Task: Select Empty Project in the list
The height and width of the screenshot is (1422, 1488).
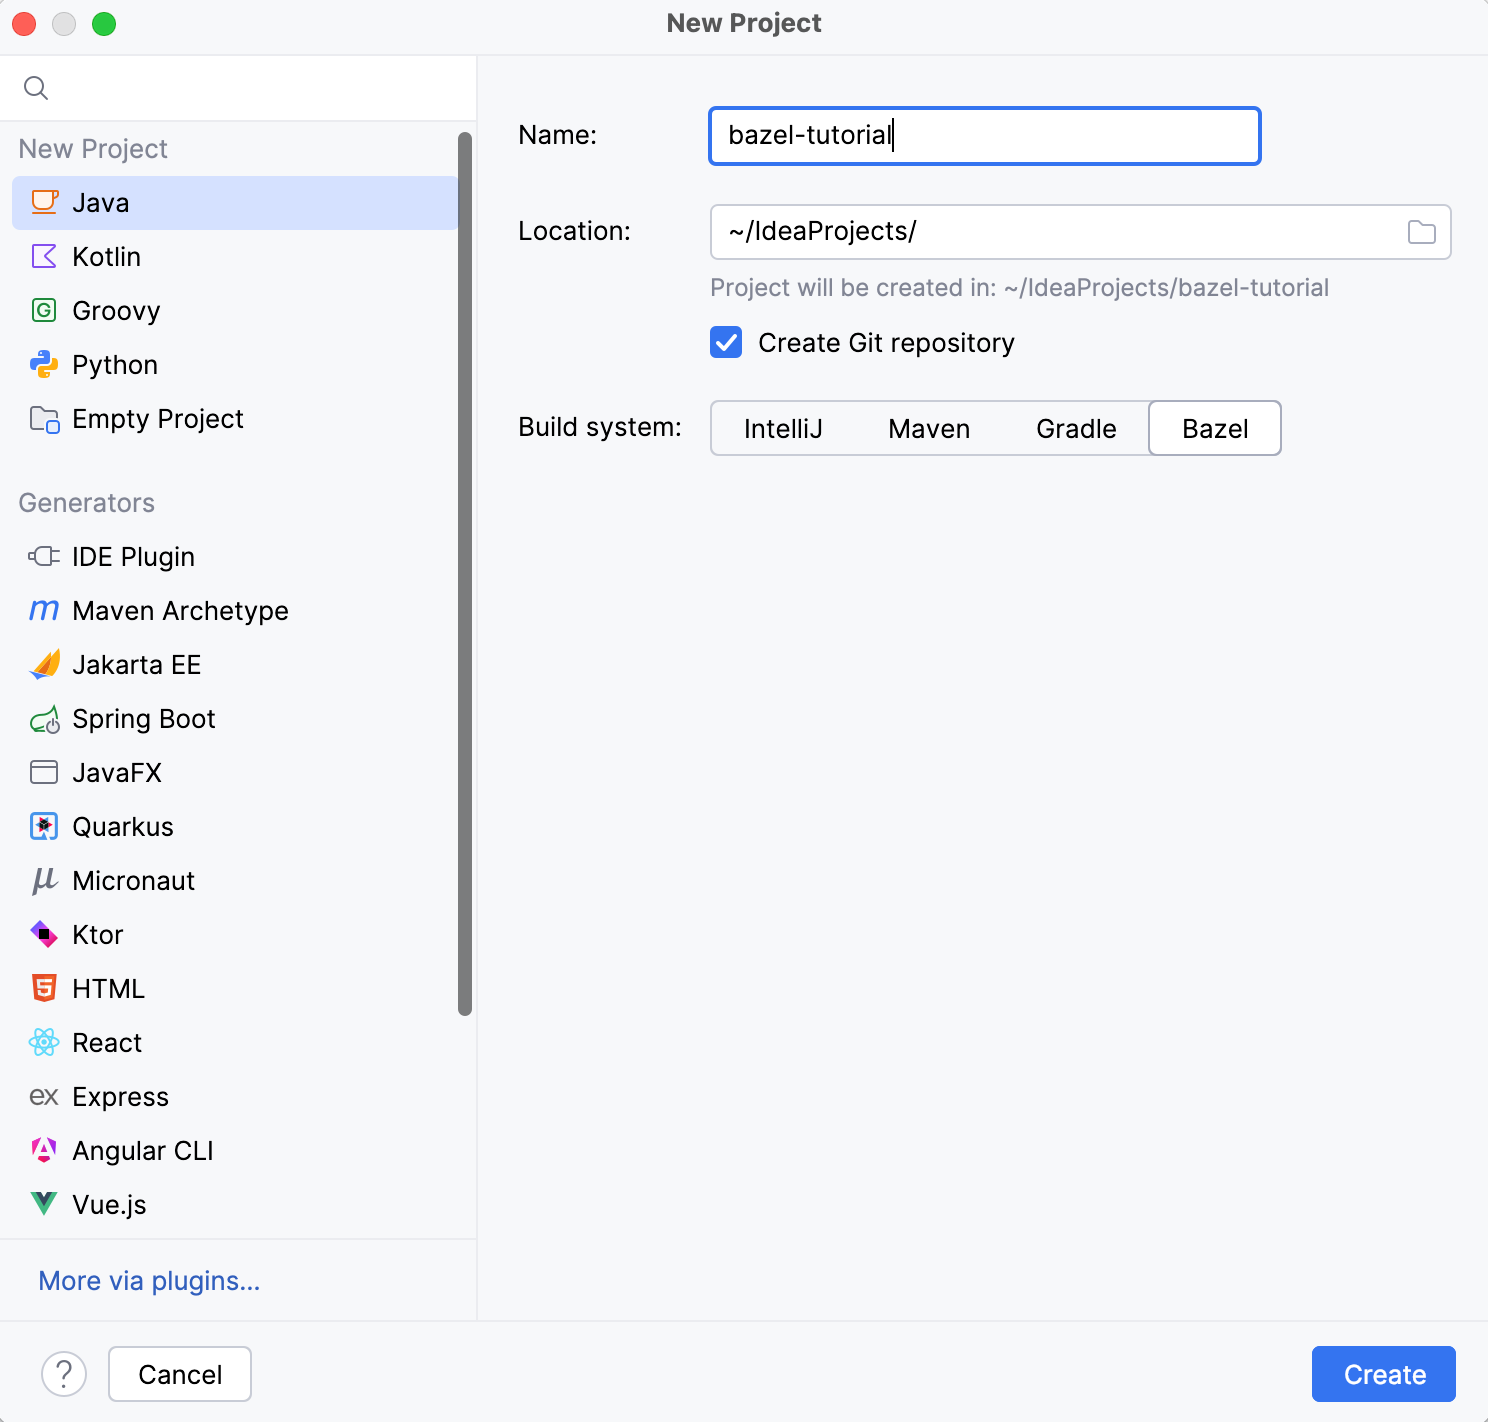Action: click(x=158, y=419)
